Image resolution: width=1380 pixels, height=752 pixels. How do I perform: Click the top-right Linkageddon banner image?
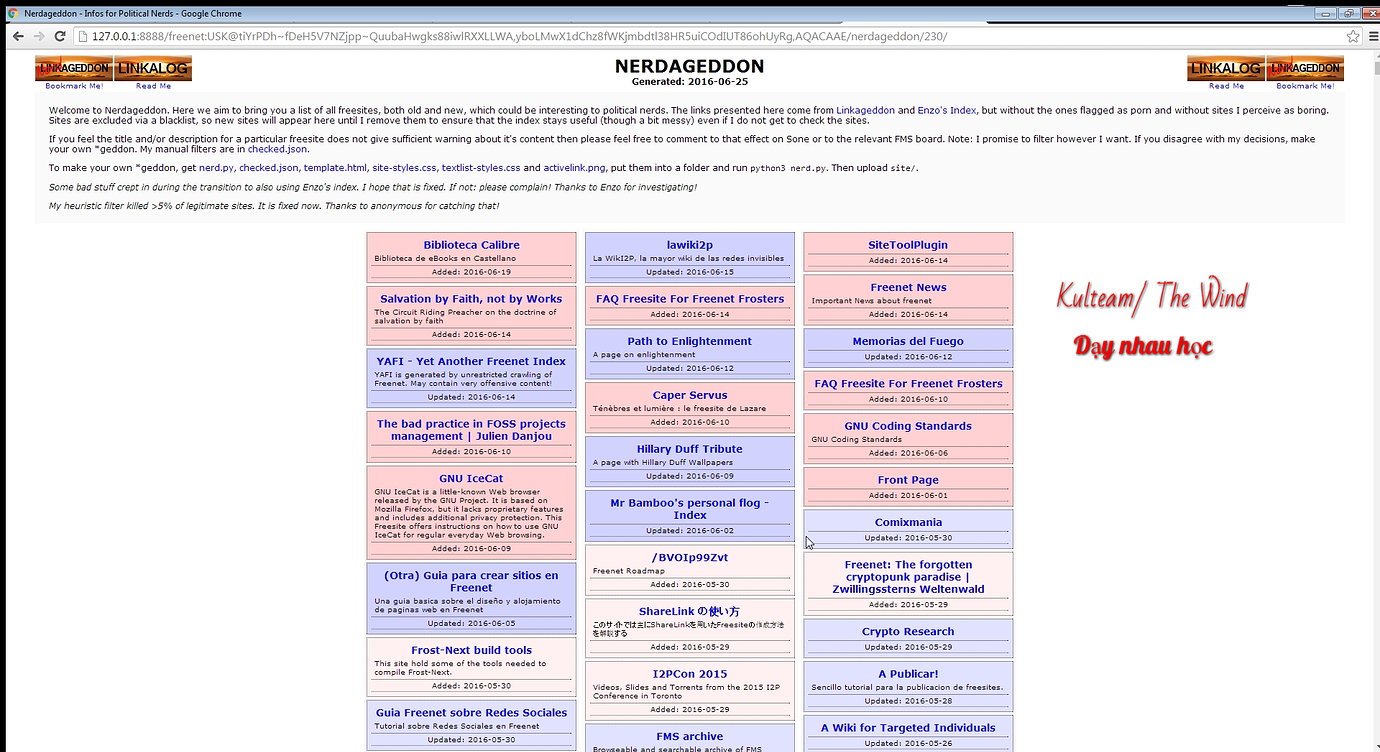pos(1305,68)
